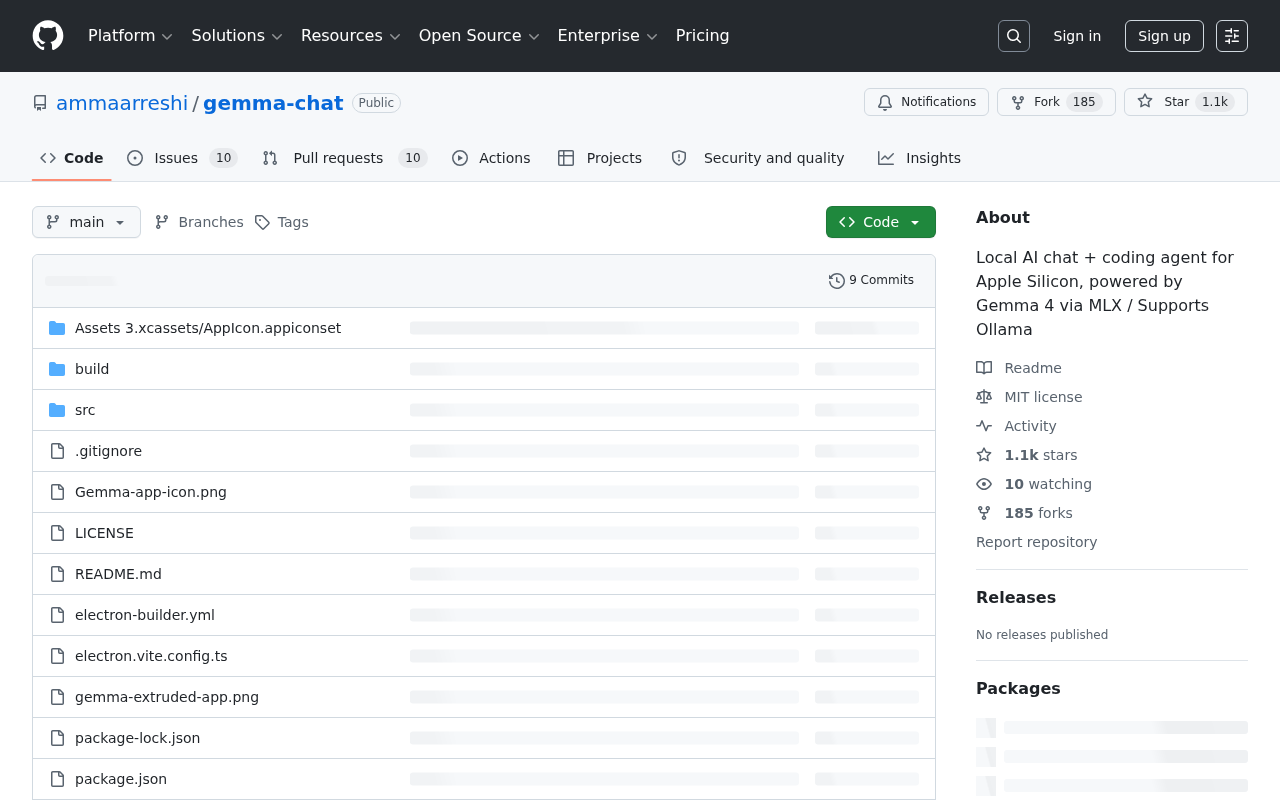Image resolution: width=1280 pixels, height=800 pixels.
Task: Open the src folder name
Action: 85,410
